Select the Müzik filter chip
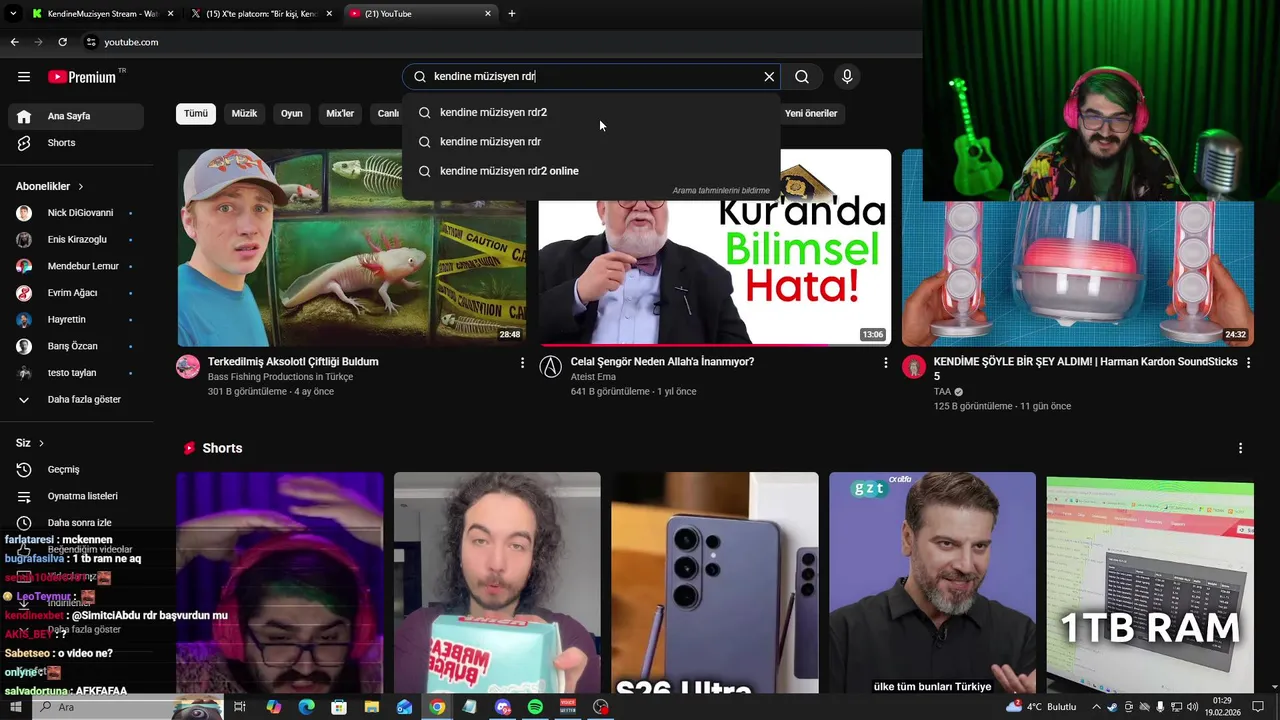Viewport: 1280px width, 720px height. coord(244,113)
